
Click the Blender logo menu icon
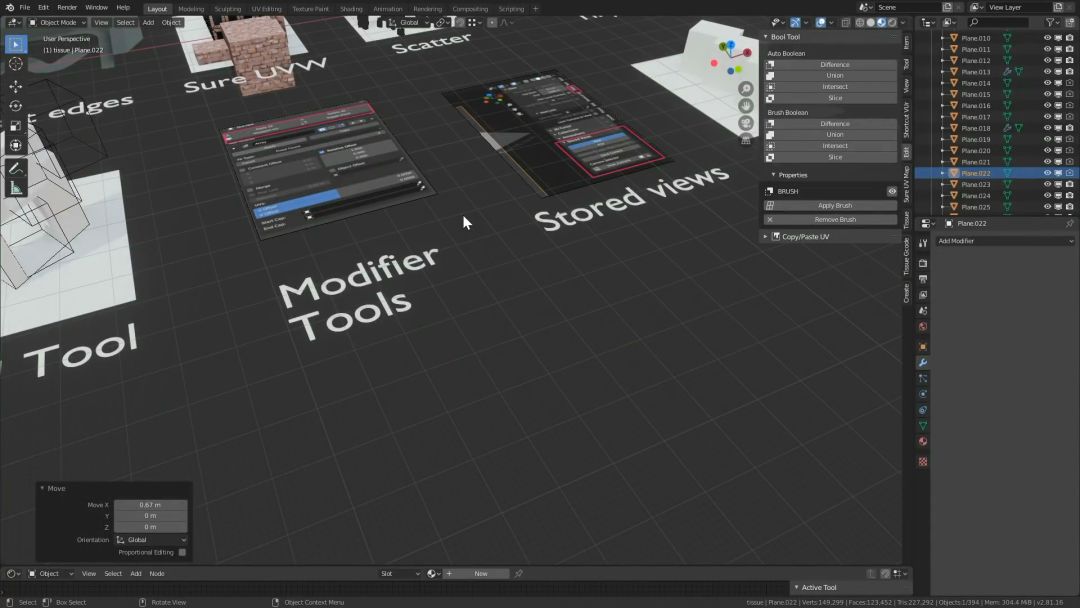(x=9, y=8)
